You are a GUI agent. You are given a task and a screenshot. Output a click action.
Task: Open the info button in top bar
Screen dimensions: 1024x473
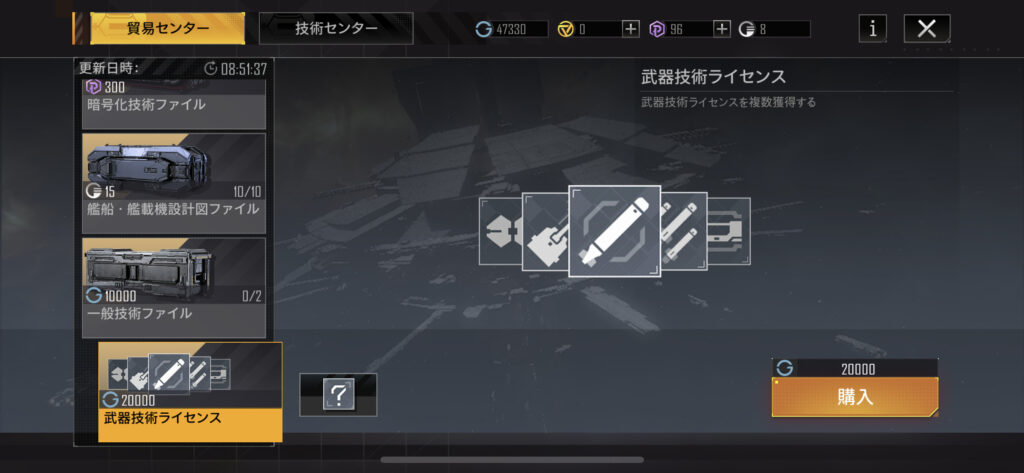873,29
